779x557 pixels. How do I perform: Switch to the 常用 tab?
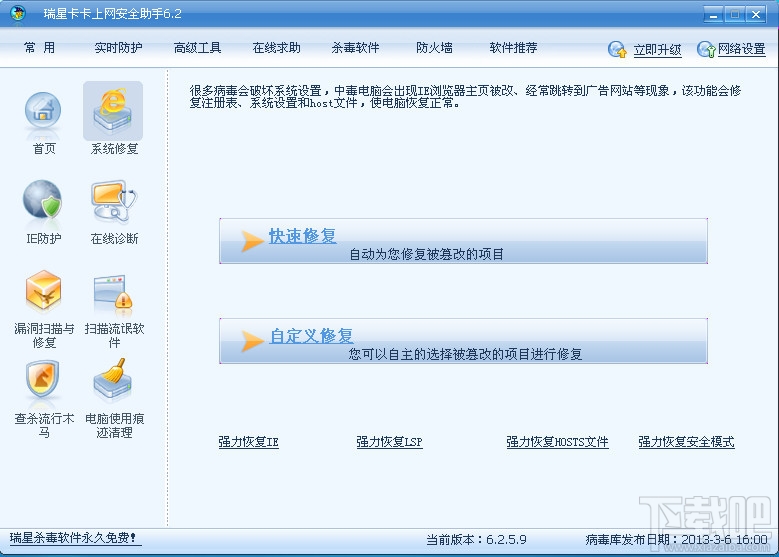coord(39,48)
